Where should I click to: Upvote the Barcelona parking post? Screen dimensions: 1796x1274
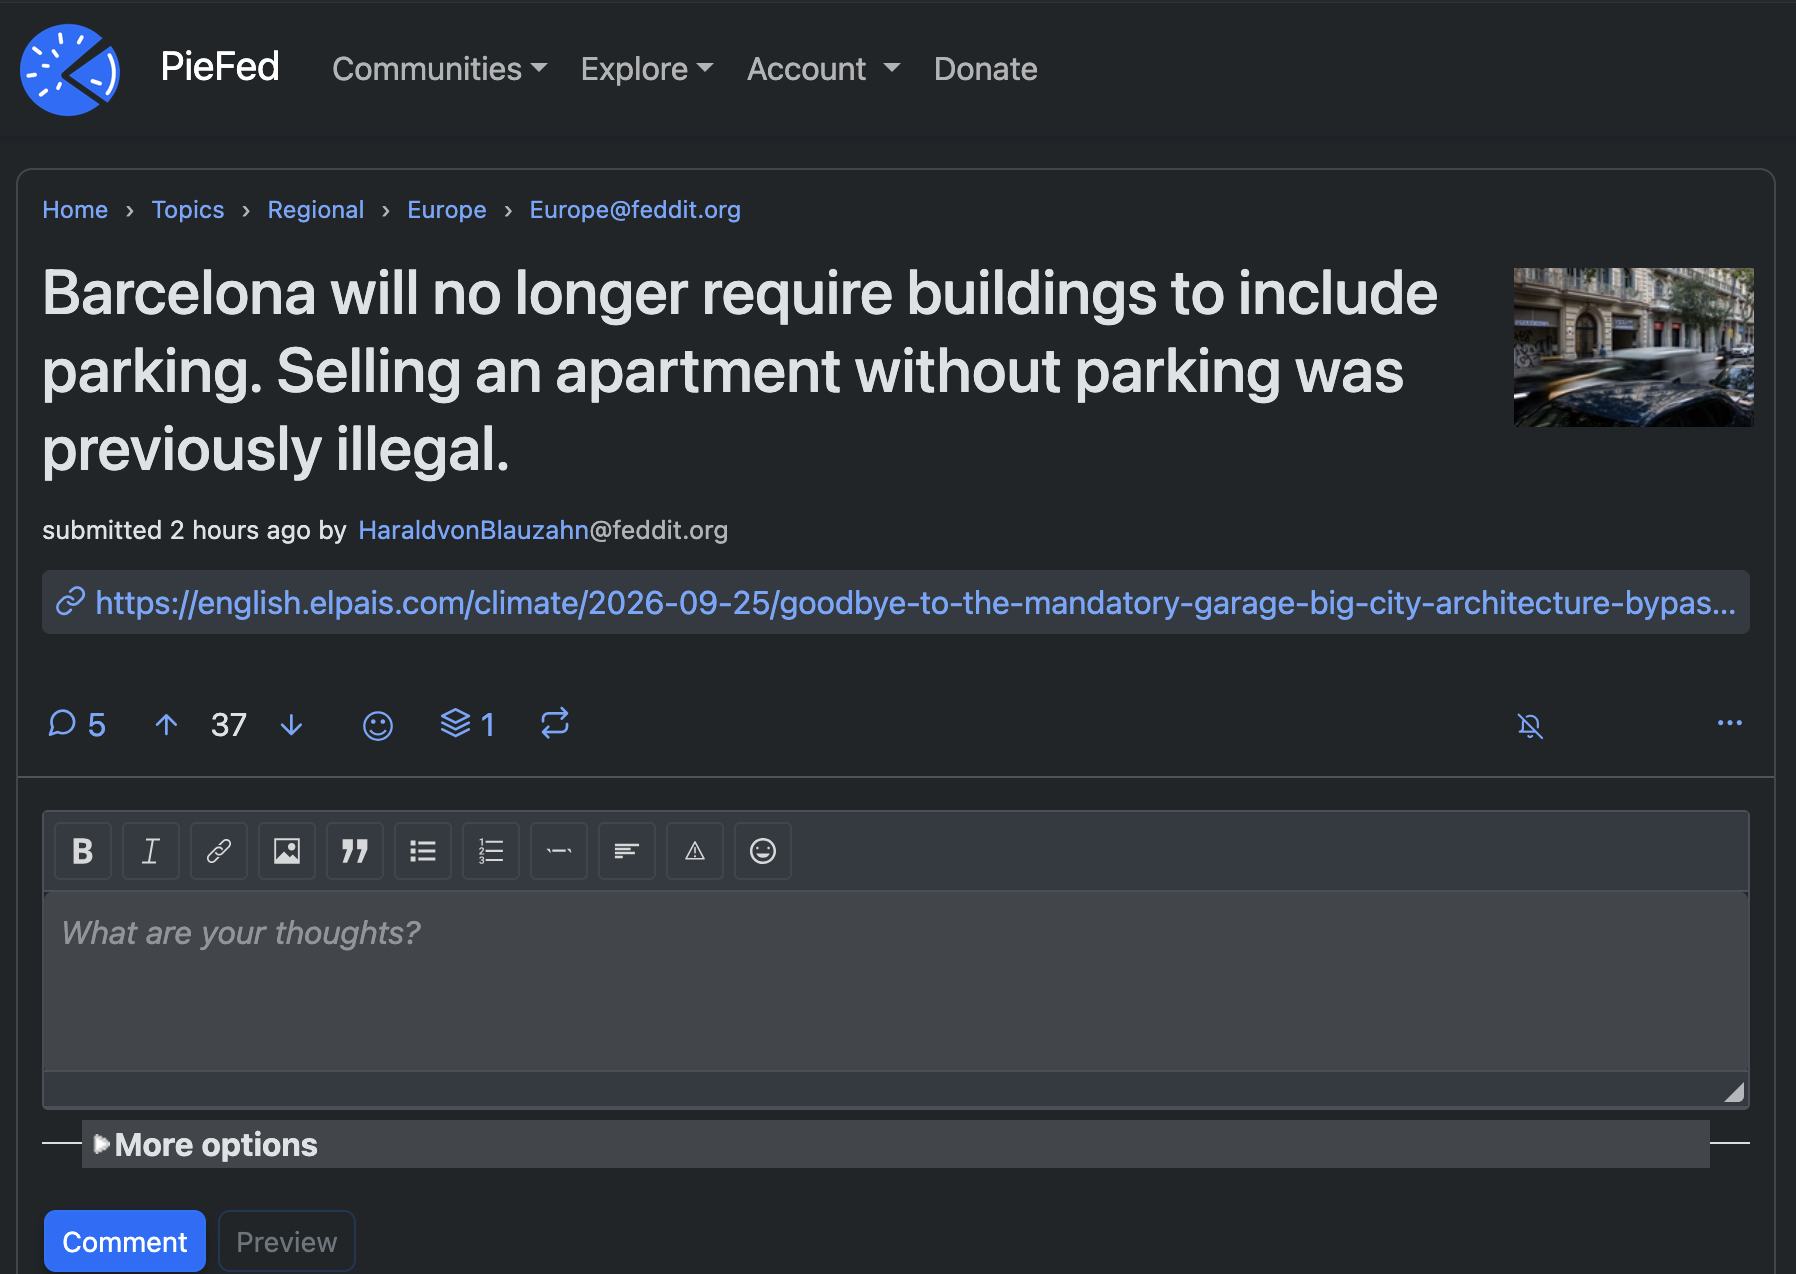pos(167,724)
